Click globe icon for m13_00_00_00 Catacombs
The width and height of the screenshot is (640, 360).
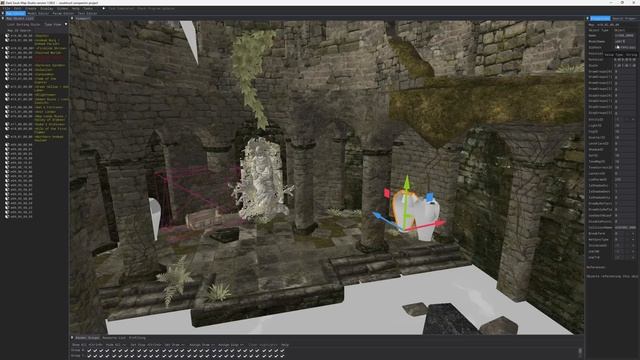tap(7, 74)
